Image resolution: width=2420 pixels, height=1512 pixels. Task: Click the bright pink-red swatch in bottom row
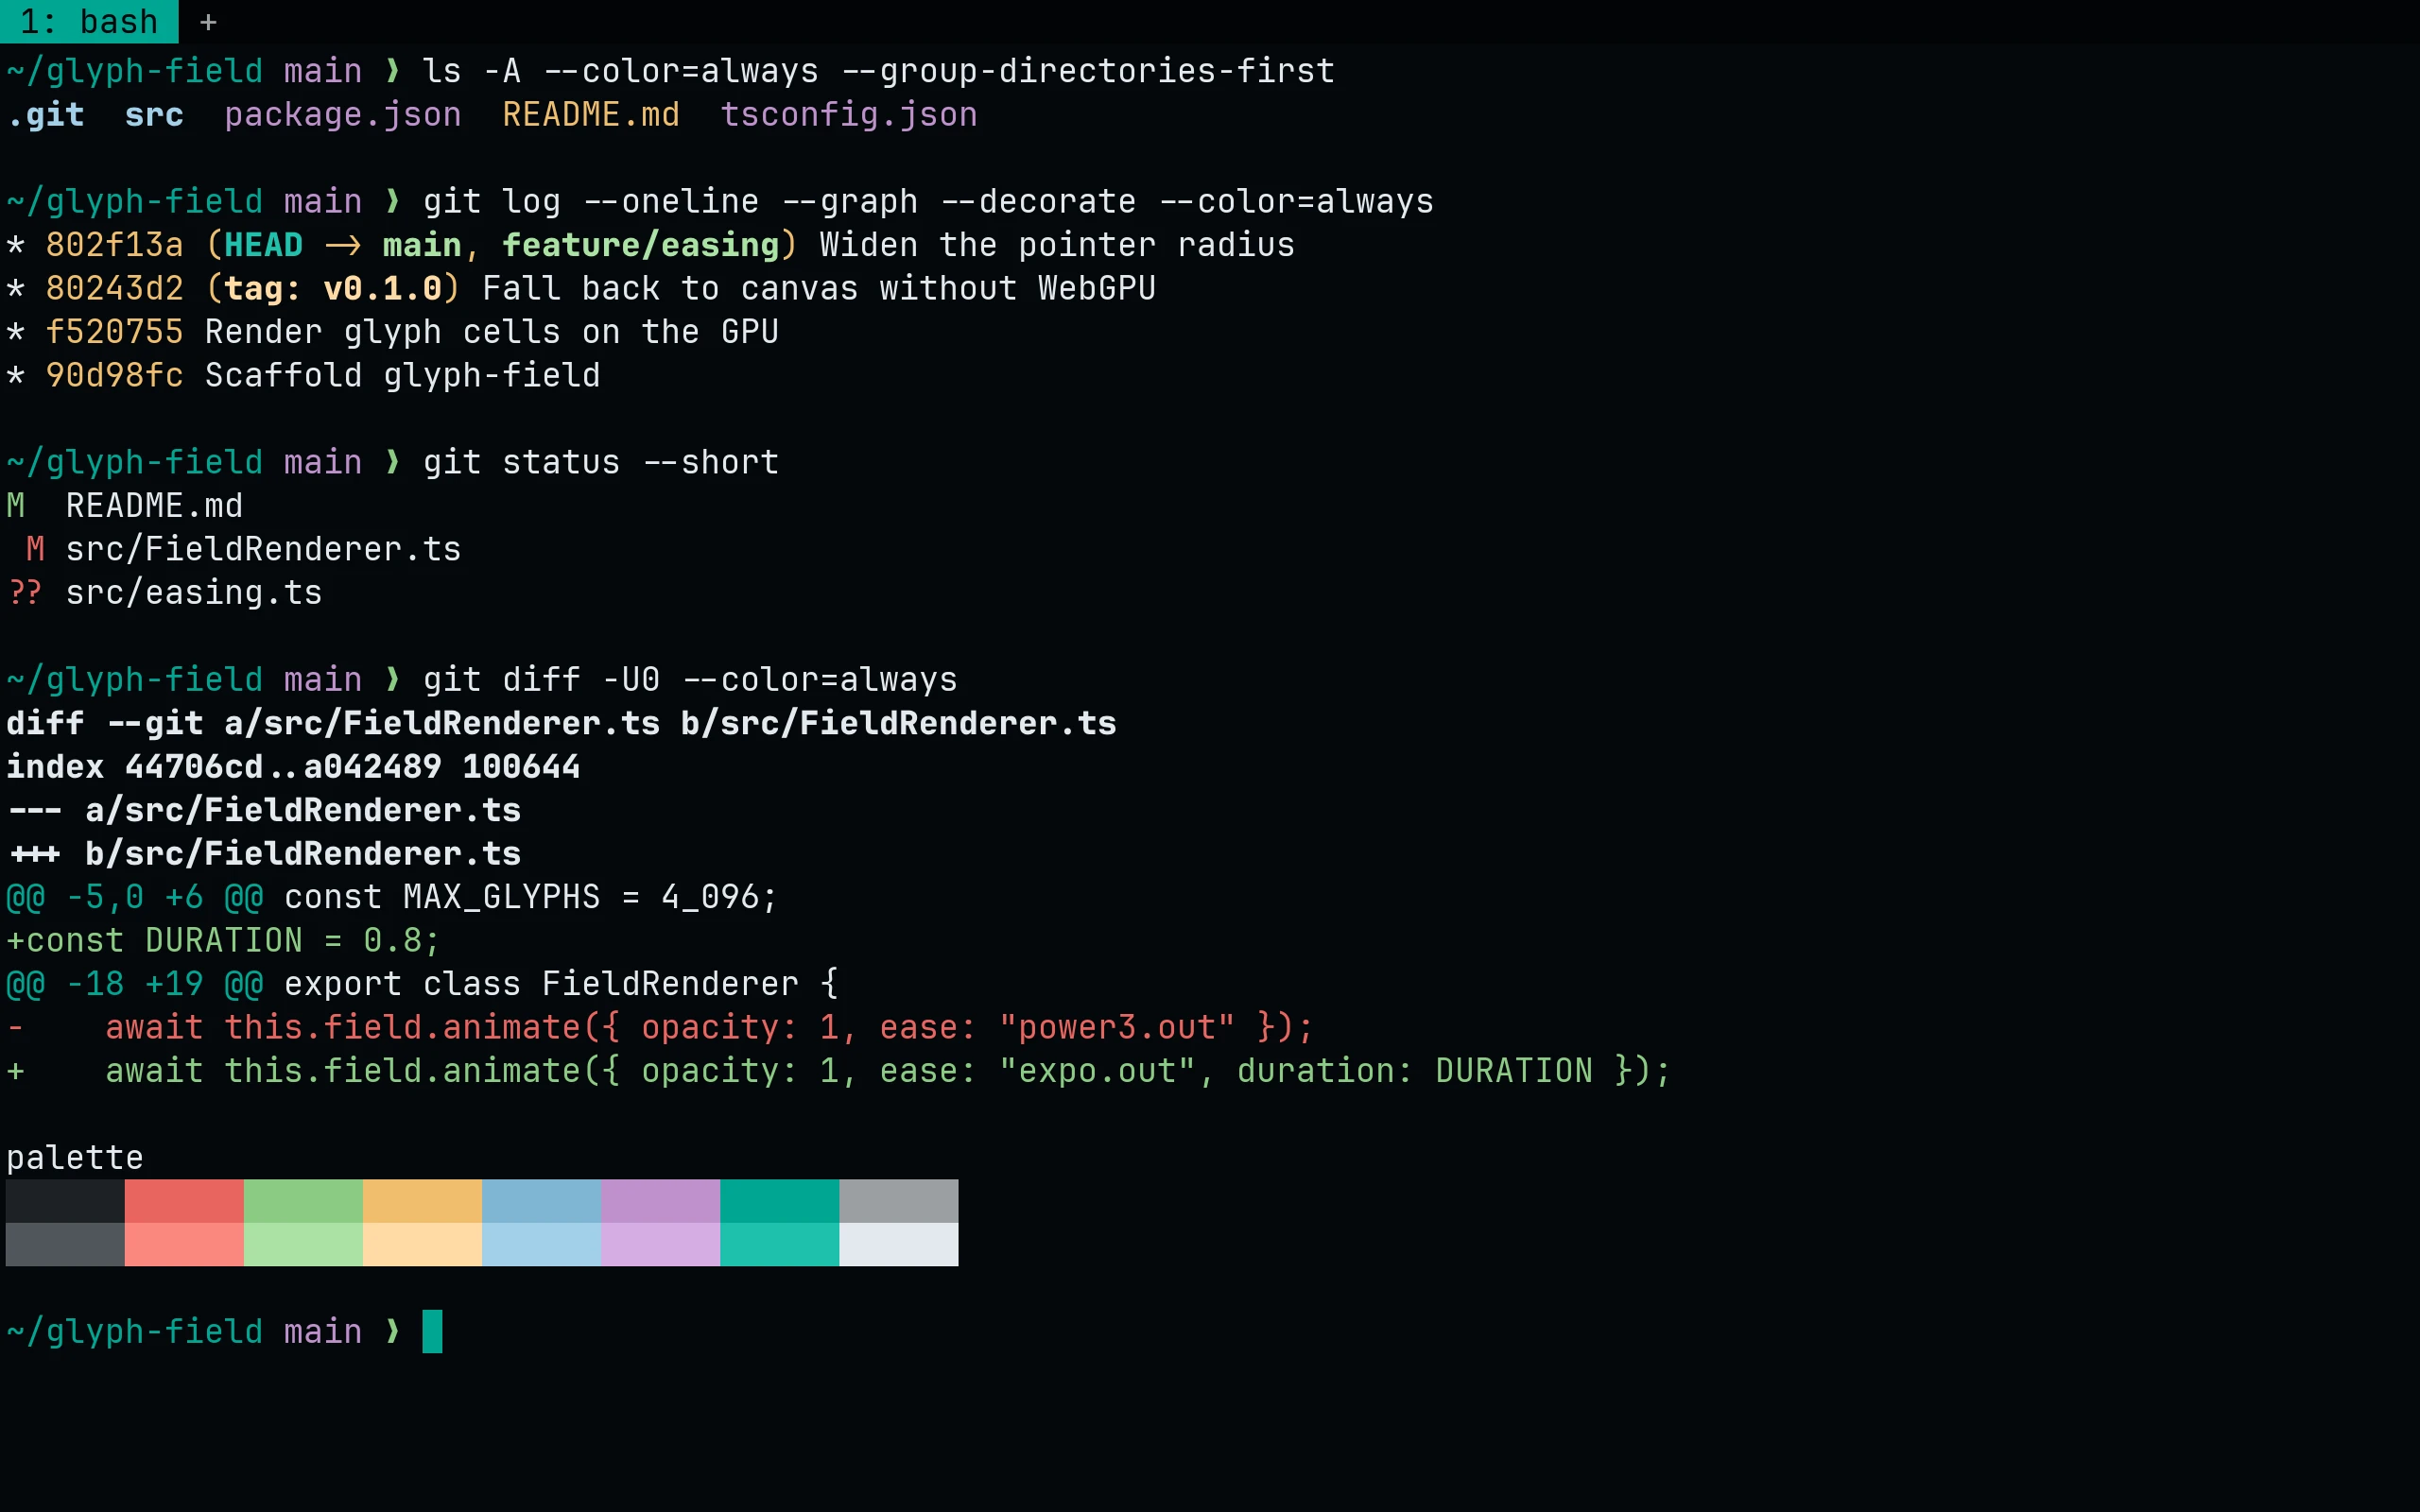click(184, 1244)
